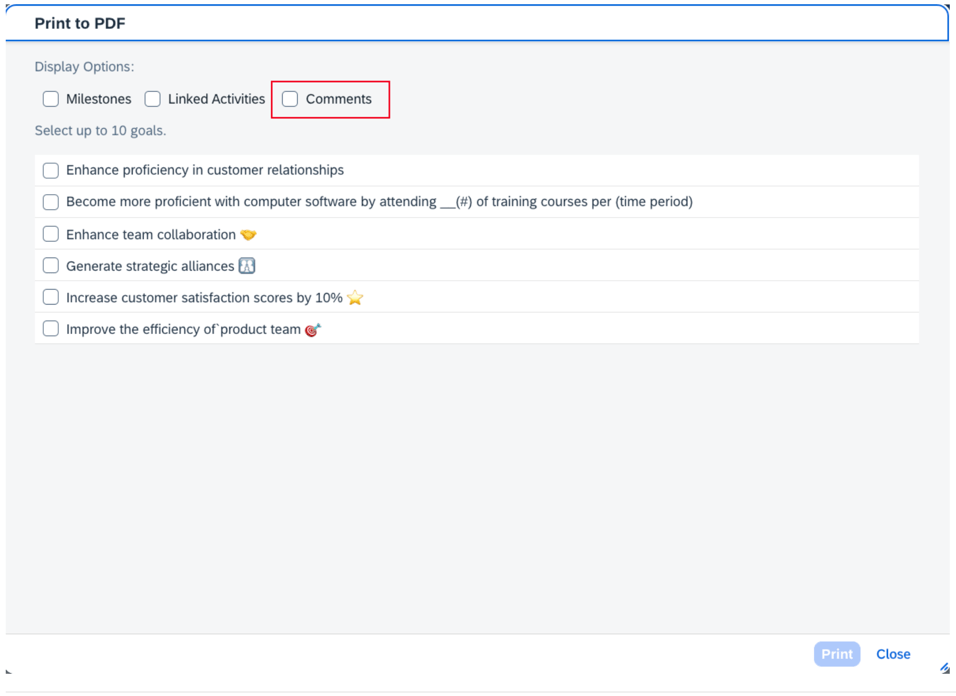Close the Print to PDF dialog

point(892,654)
